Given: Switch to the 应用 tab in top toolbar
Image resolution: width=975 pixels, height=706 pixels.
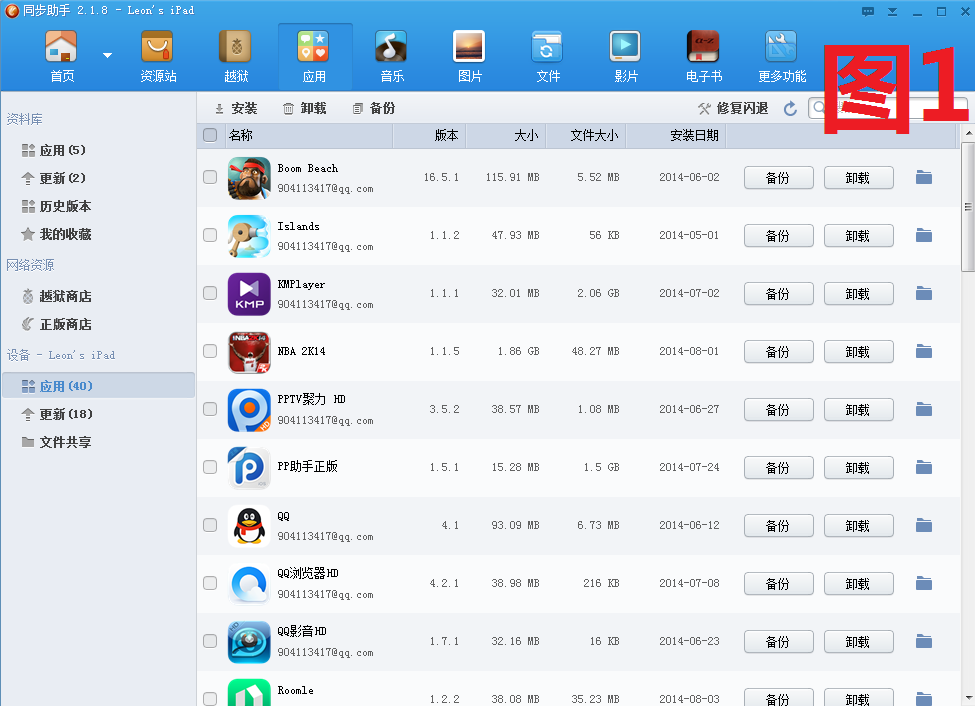Looking at the screenshot, I should tap(314, 56).
